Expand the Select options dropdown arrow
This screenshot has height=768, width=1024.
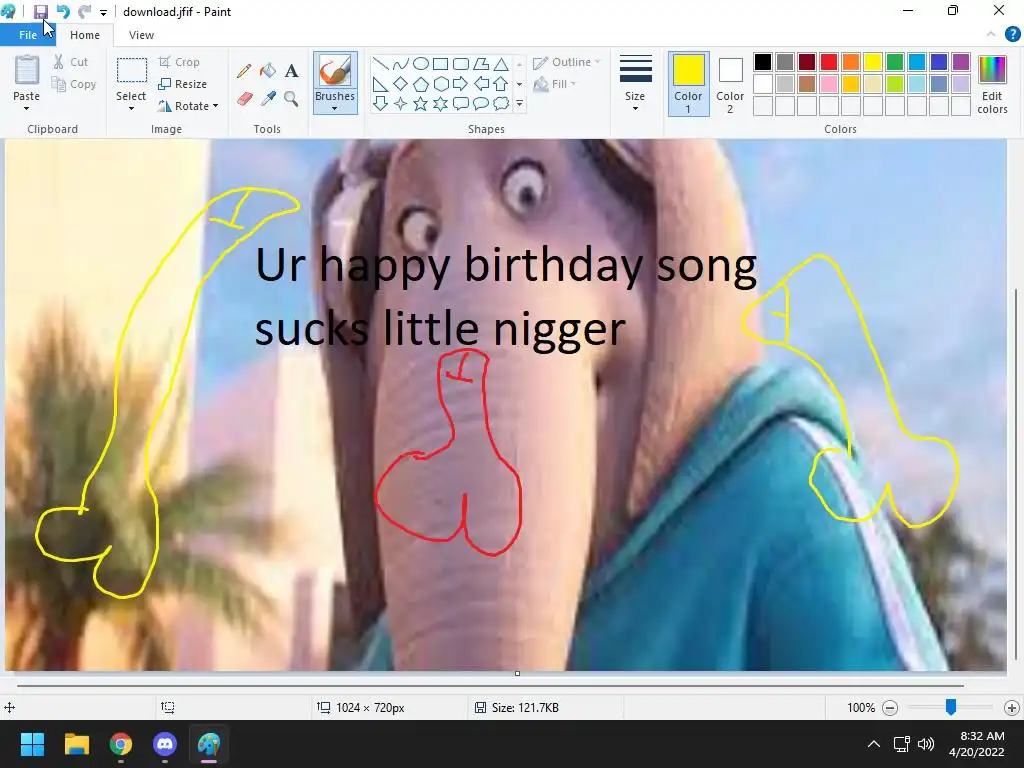[131, 108]
